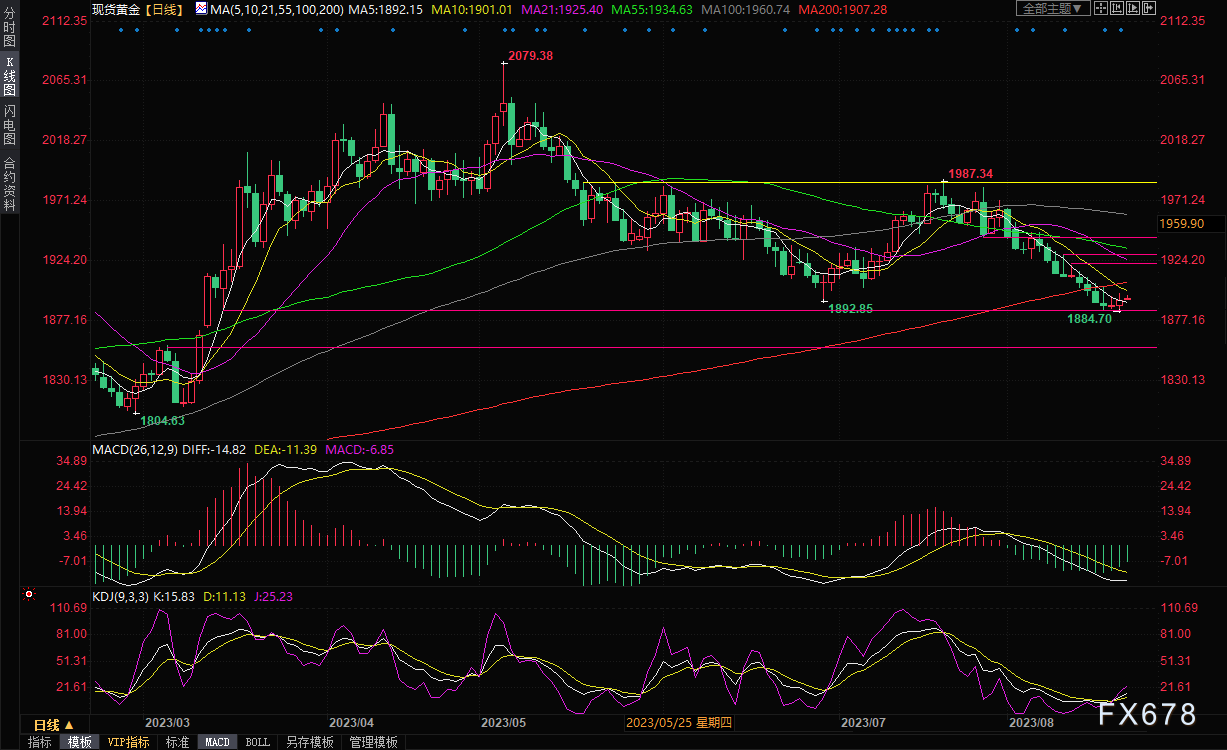Click the red circle icon beside KDJ
1227x750 pixels.
pos(28,595)
